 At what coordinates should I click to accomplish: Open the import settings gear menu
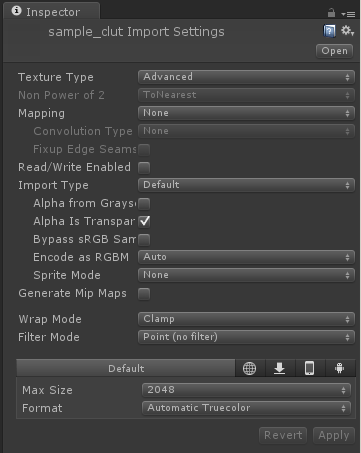click(347, 31)
